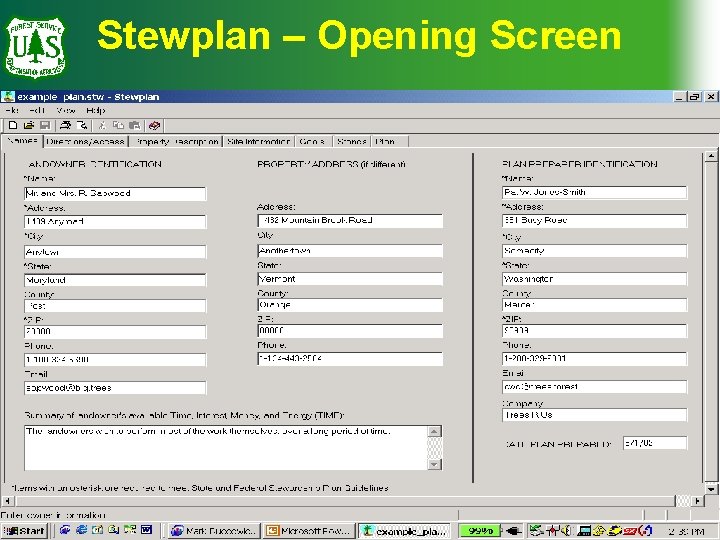The height and width of the screenshot is (540, 720).
Task: Click property Address field 'Mountain Brook Road'
Action: pos(350,220)
